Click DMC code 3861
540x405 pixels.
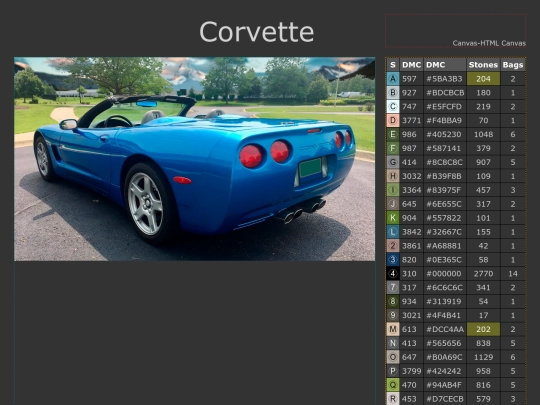(412, 246)
